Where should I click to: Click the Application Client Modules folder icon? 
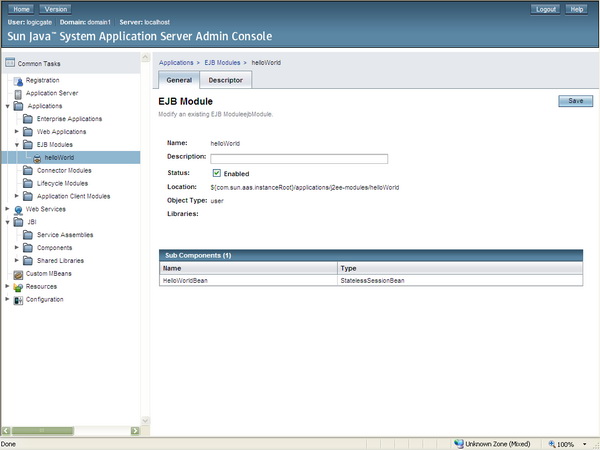pos(28,196)
